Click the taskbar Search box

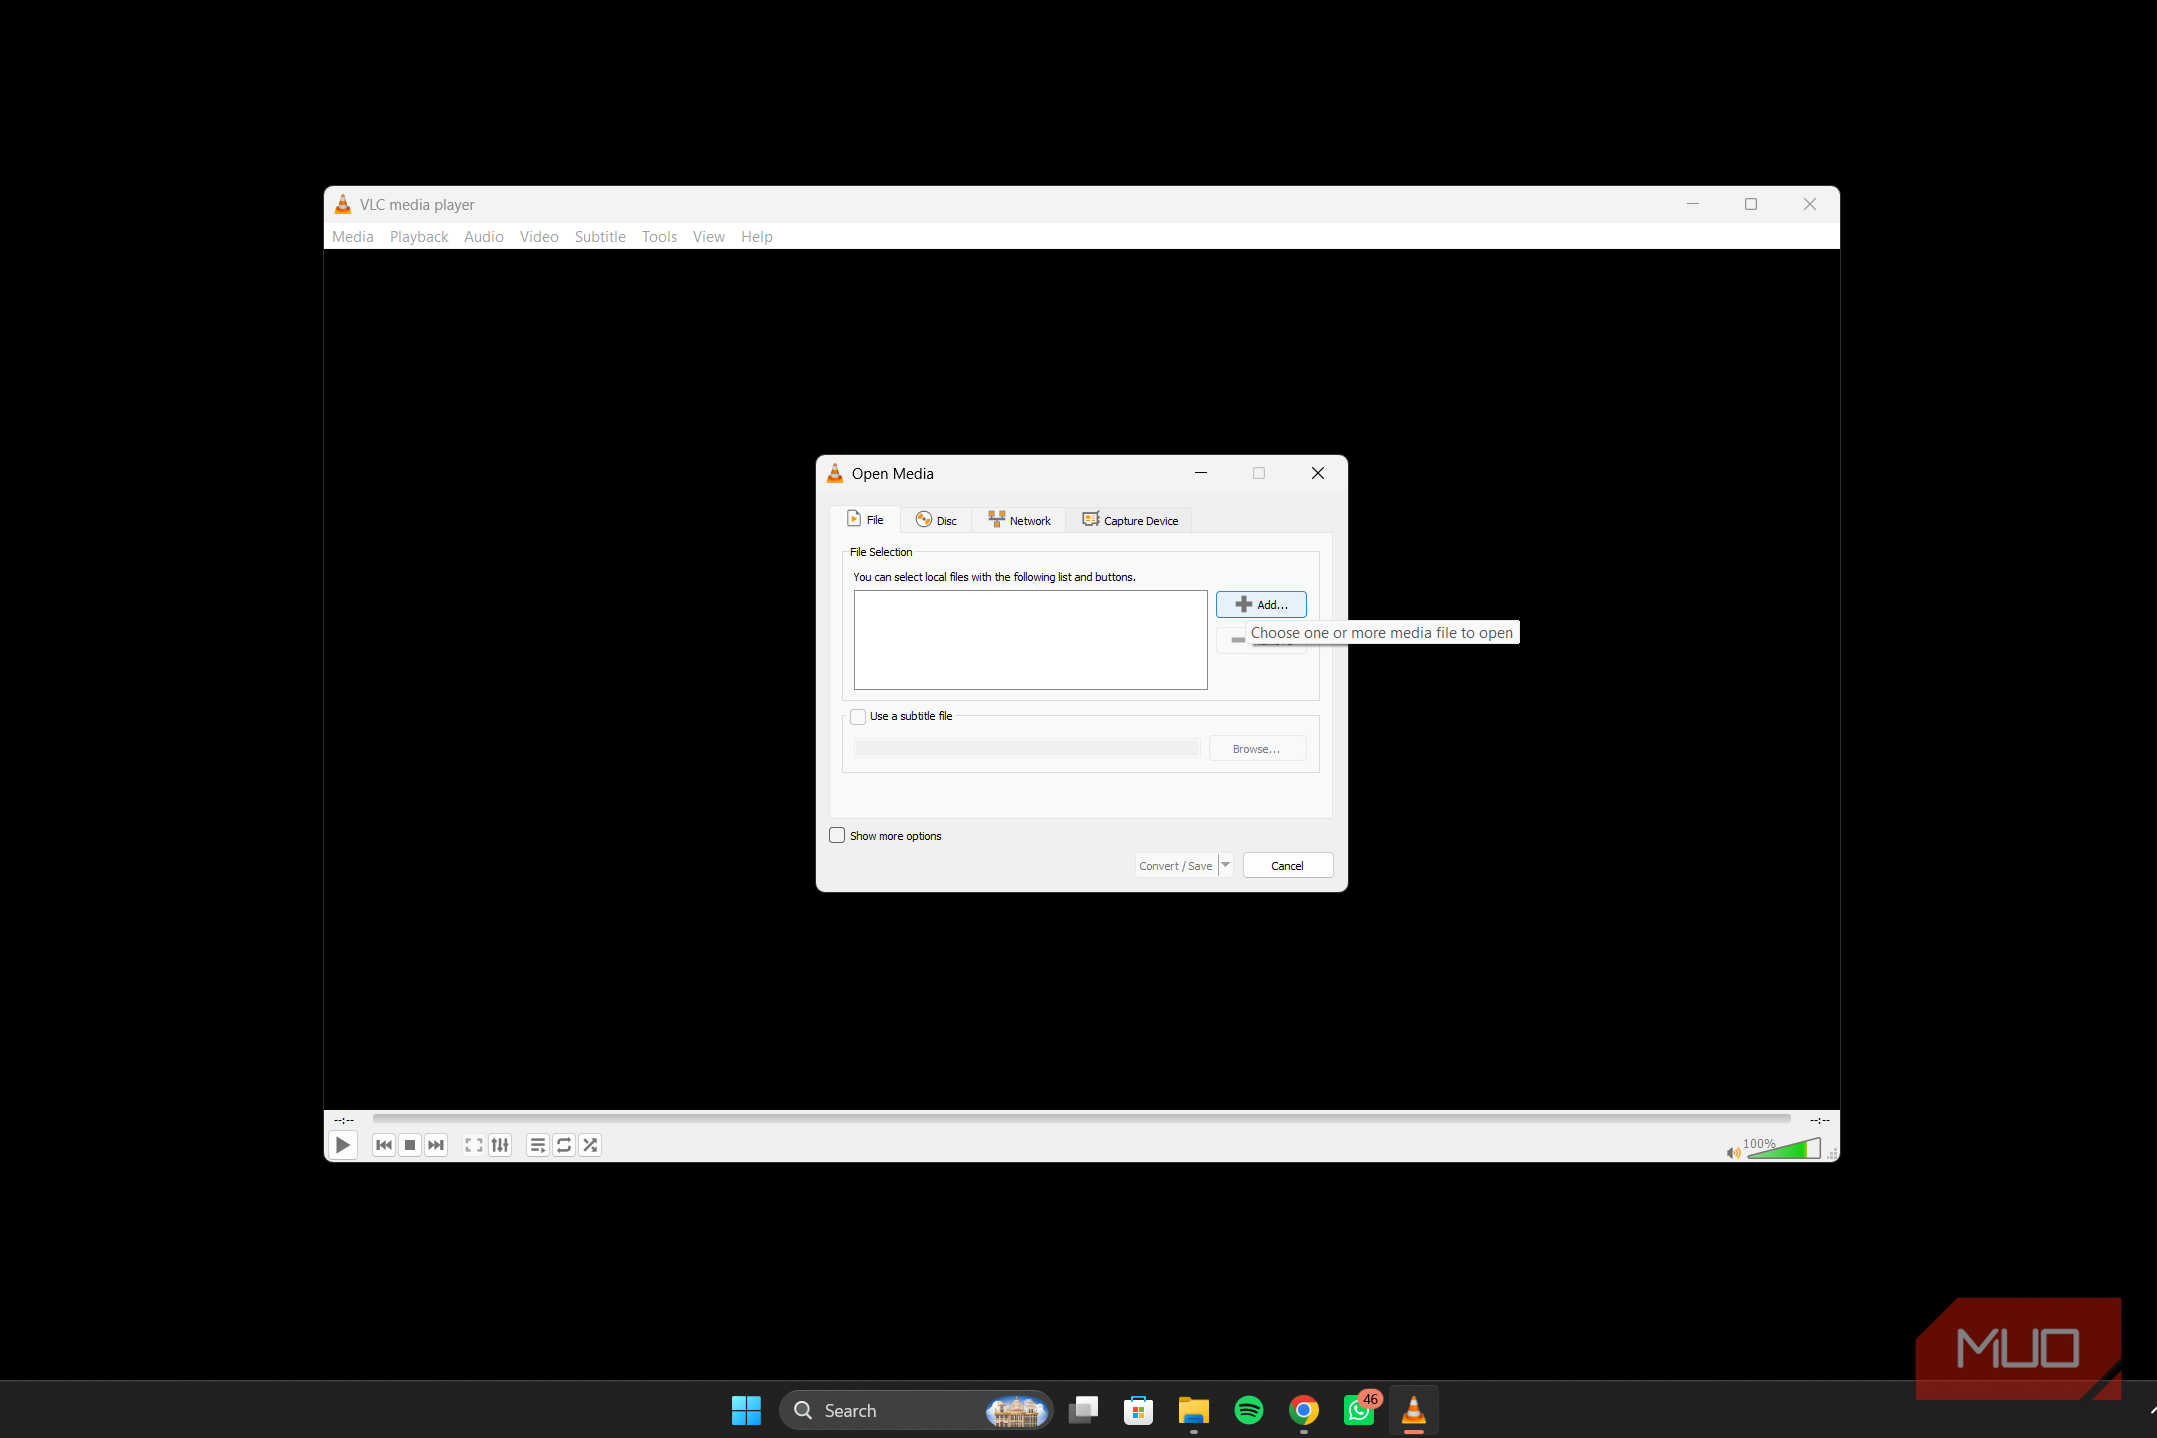pos(916,1410)
